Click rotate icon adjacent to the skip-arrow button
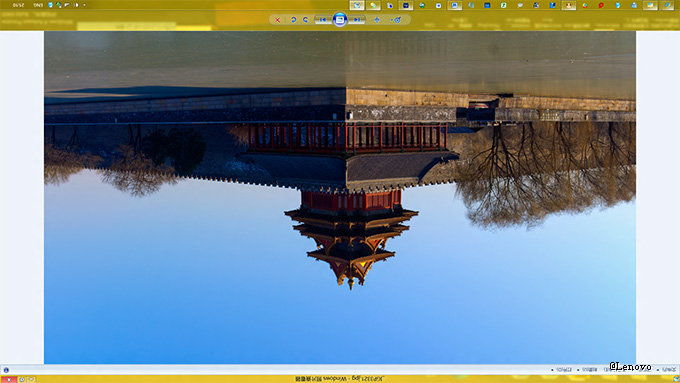 point(305,20)
